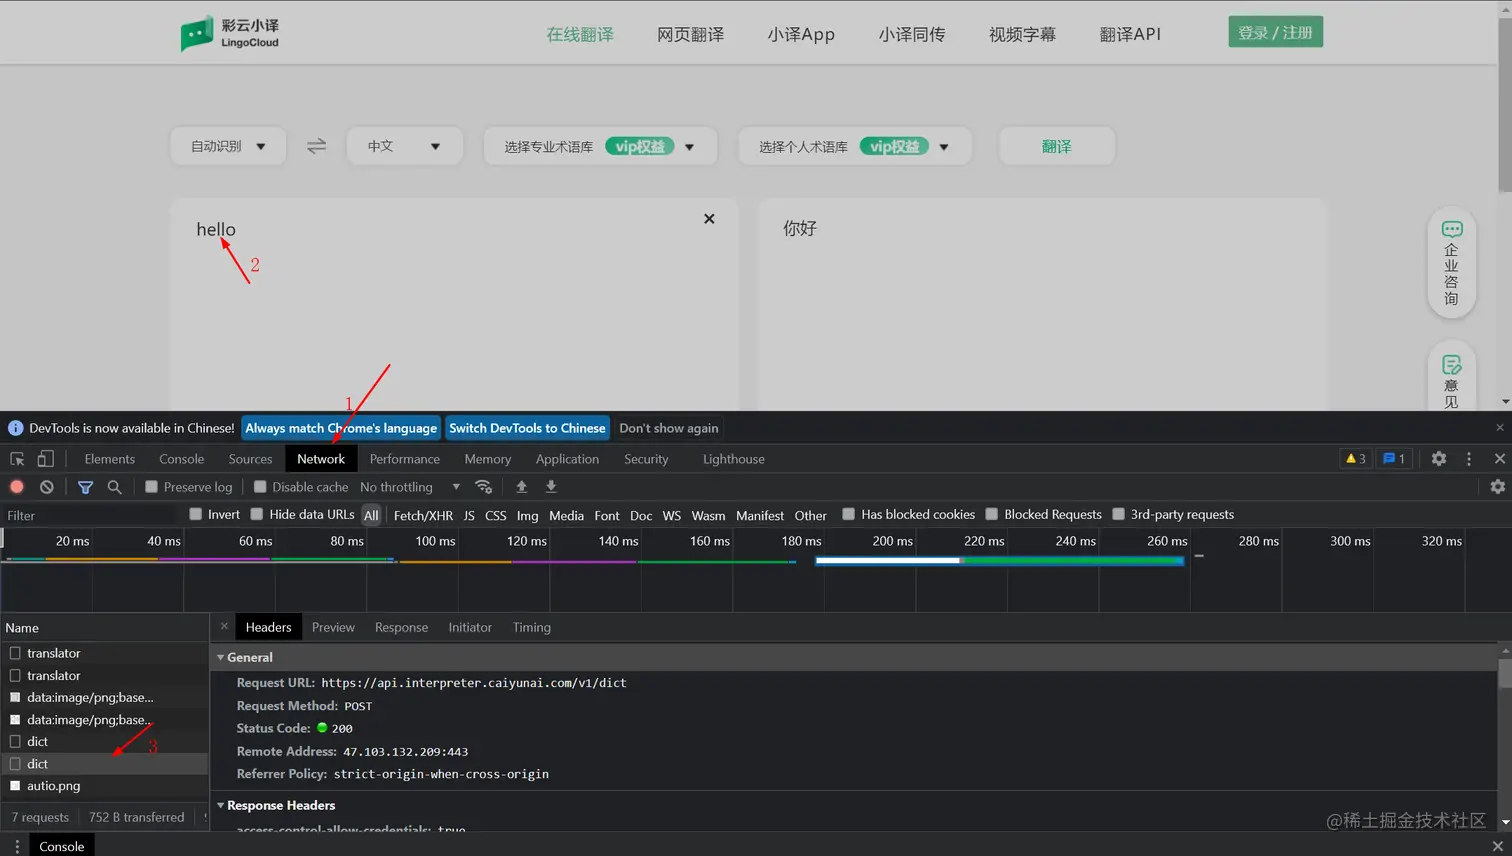Image resolution: width=1512 pixels, height=856 pixels.
Task: Filter requests by Img type
Action: coord(527,515)
